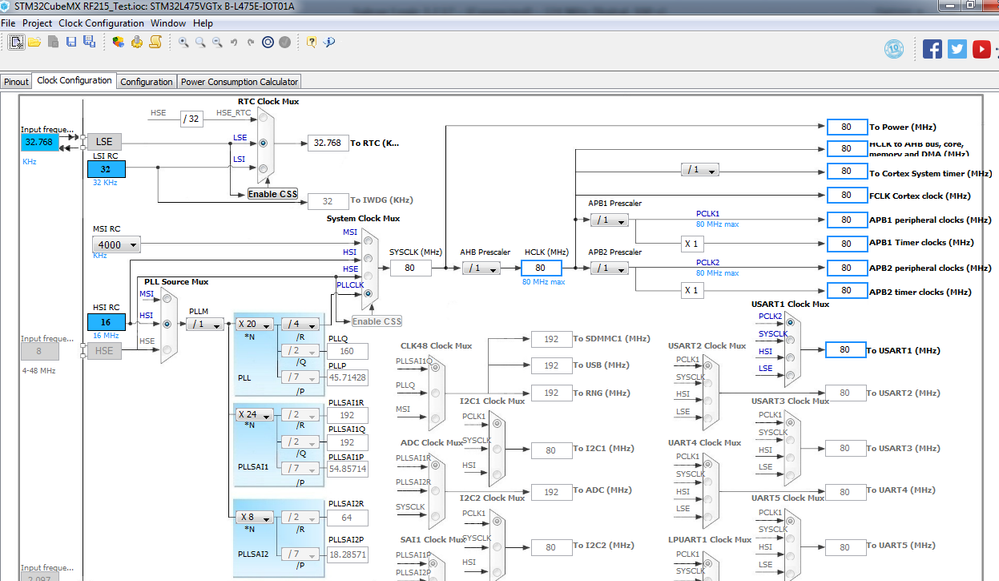Click the New Project toolbar icon
Viewport: 999px width, 581px height.
point(17,43)
